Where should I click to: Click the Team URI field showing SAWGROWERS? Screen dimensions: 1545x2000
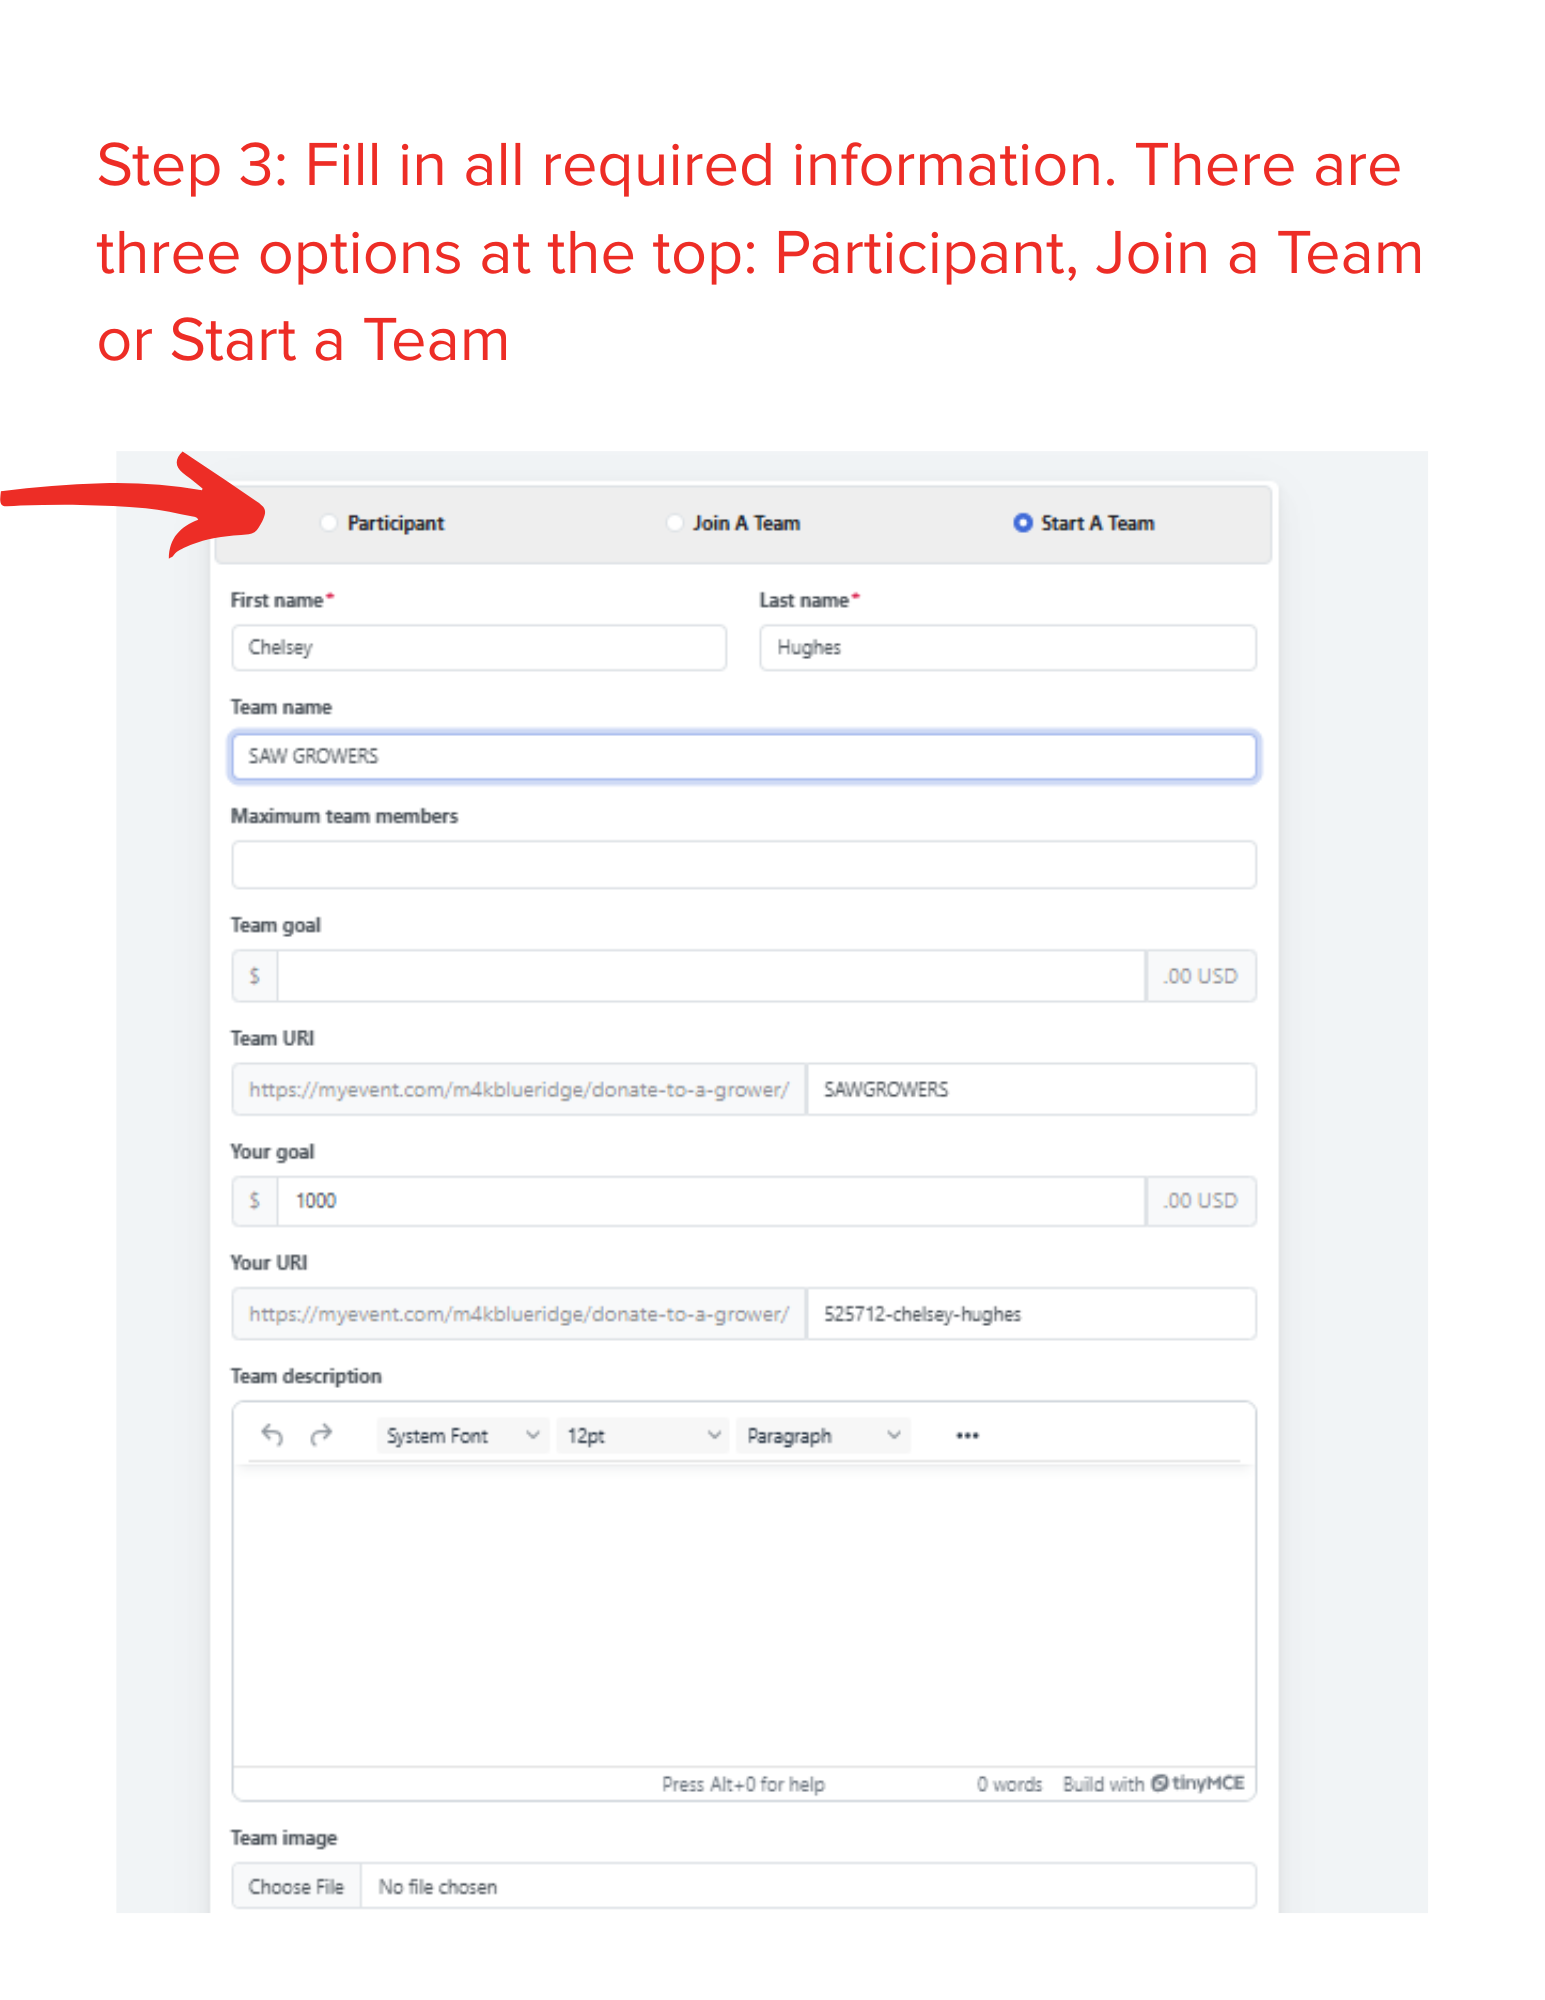[1031, 1089]
